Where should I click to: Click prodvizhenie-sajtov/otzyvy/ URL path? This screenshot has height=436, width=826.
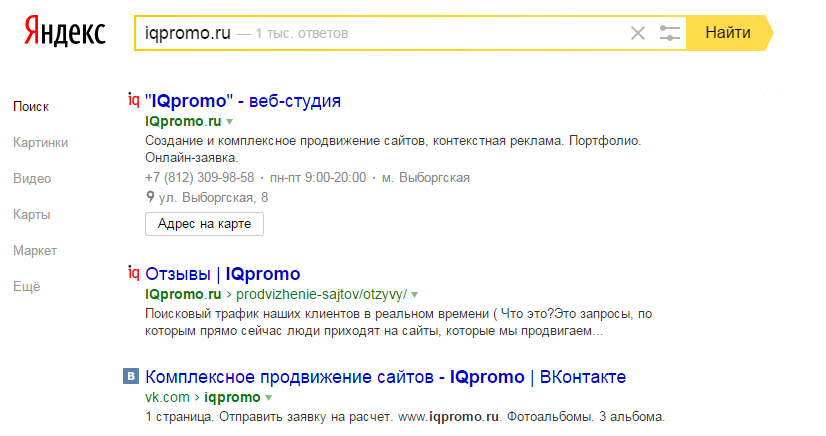tap(321, 294)
